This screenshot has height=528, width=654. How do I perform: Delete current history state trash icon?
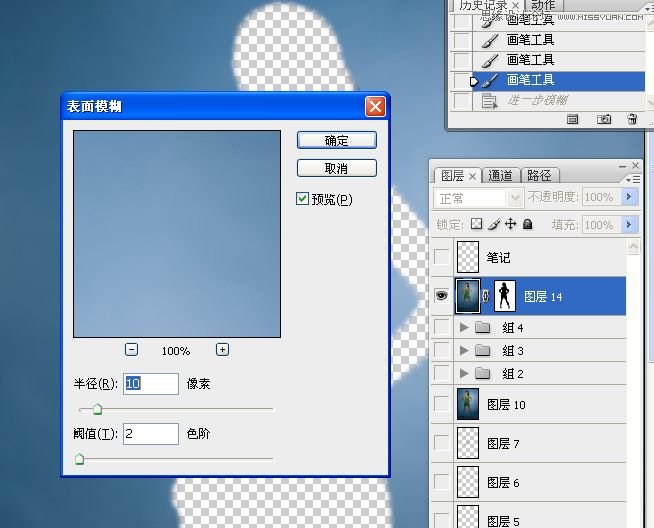coord(632,120)
